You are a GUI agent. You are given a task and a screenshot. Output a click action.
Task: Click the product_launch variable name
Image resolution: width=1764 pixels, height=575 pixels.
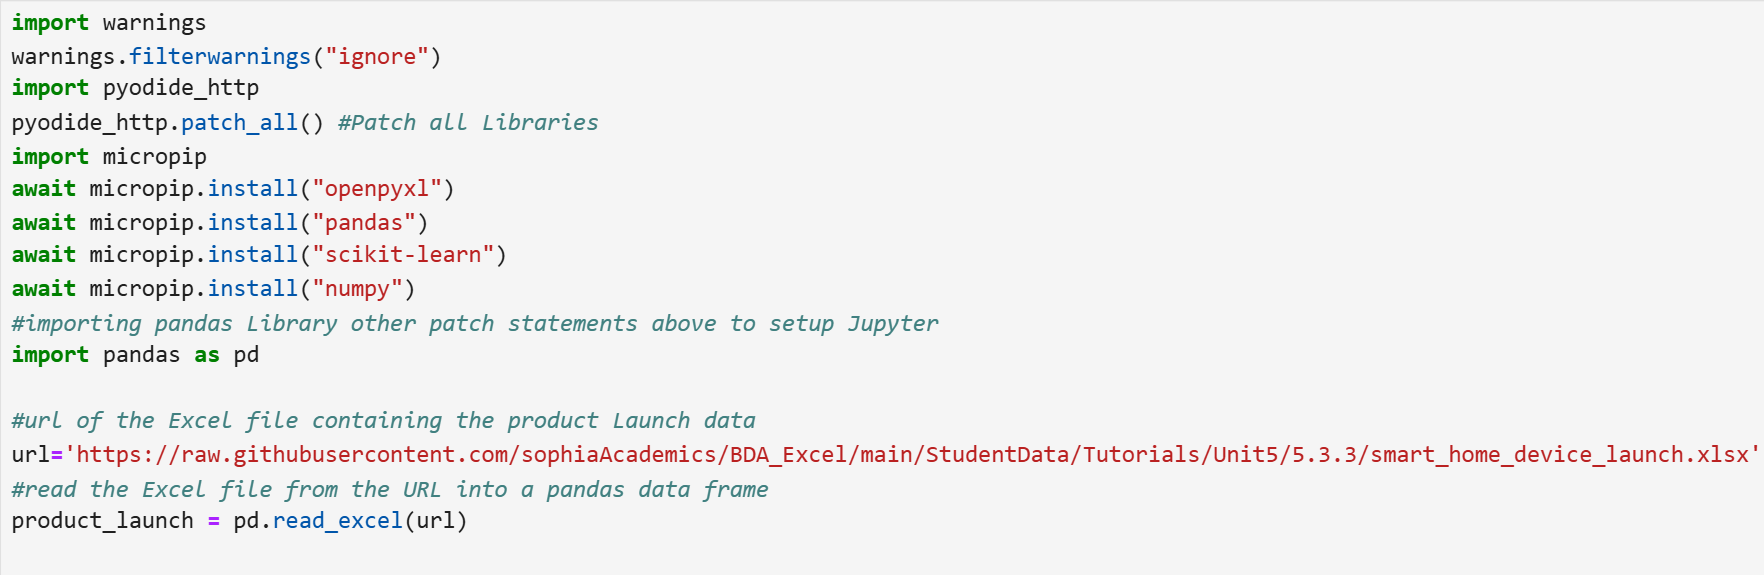click(x=102, y=521)
